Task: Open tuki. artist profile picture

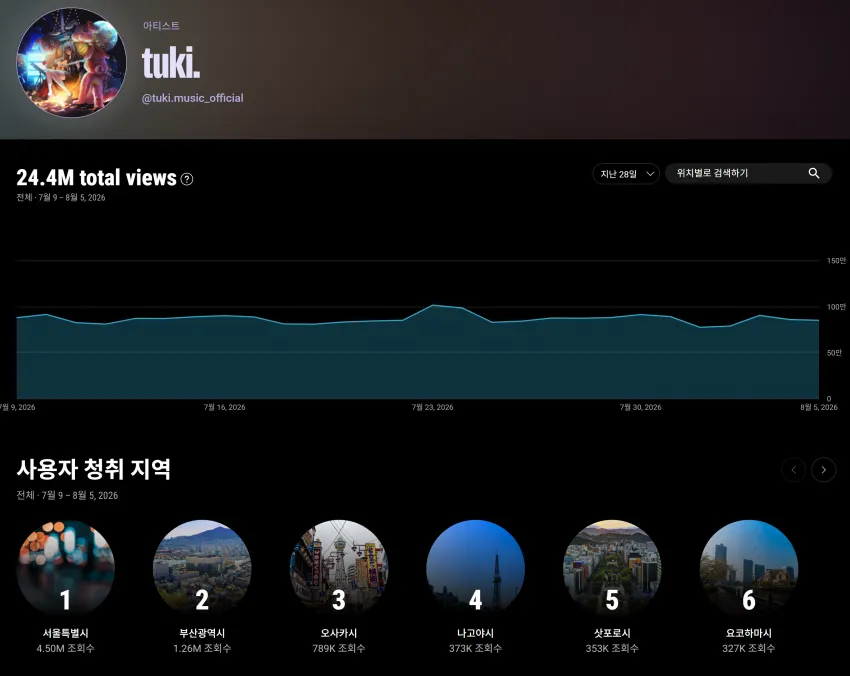Action: point(72,62)
